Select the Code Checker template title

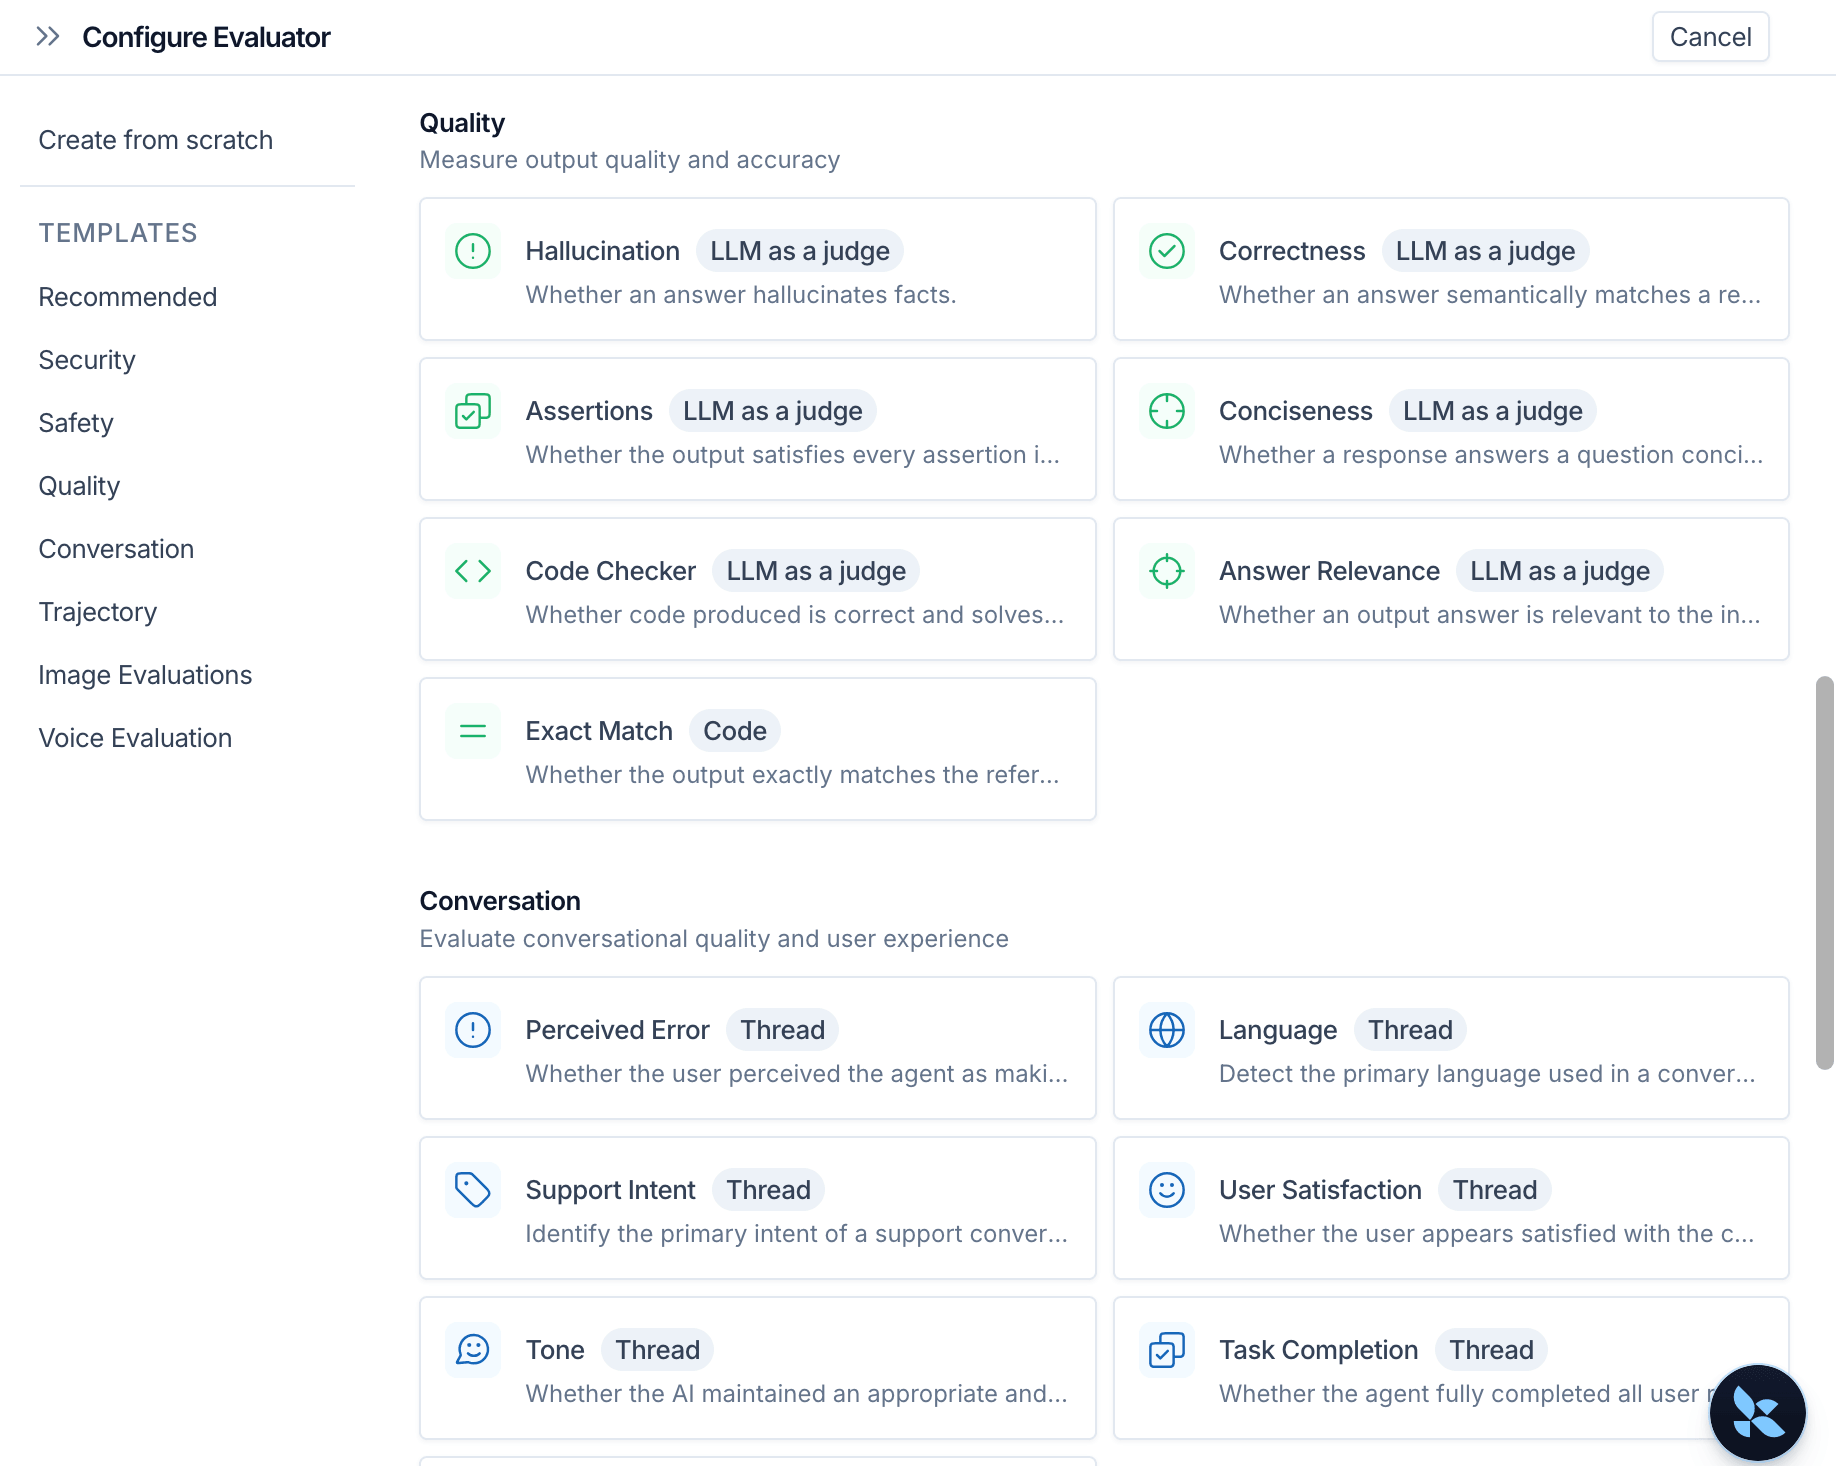[611, 571]
